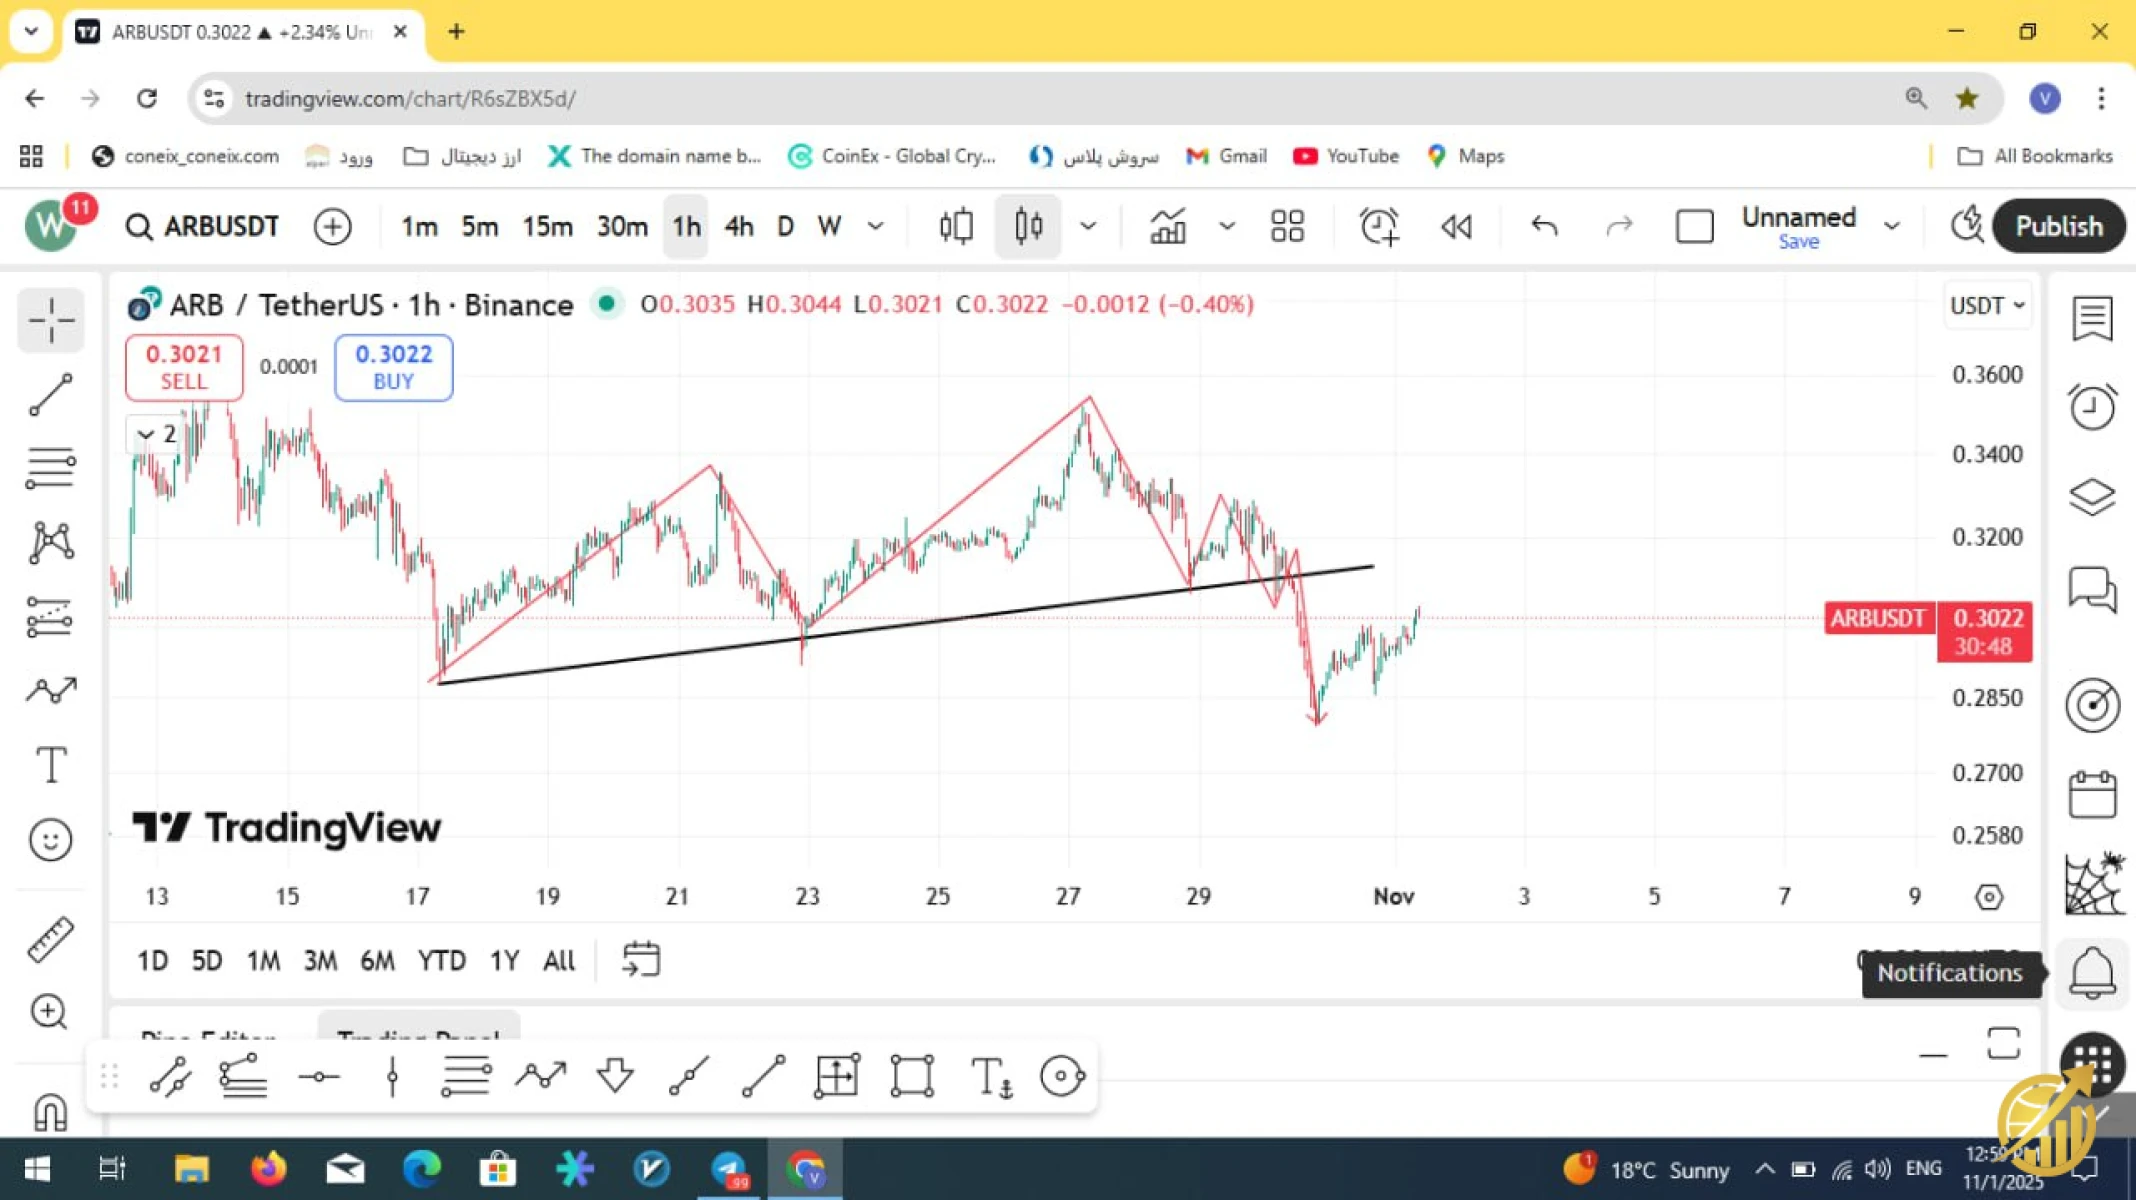Open the target ideas stream panel
This screenshot has height=1200, width=2136.
point(2092,705)
